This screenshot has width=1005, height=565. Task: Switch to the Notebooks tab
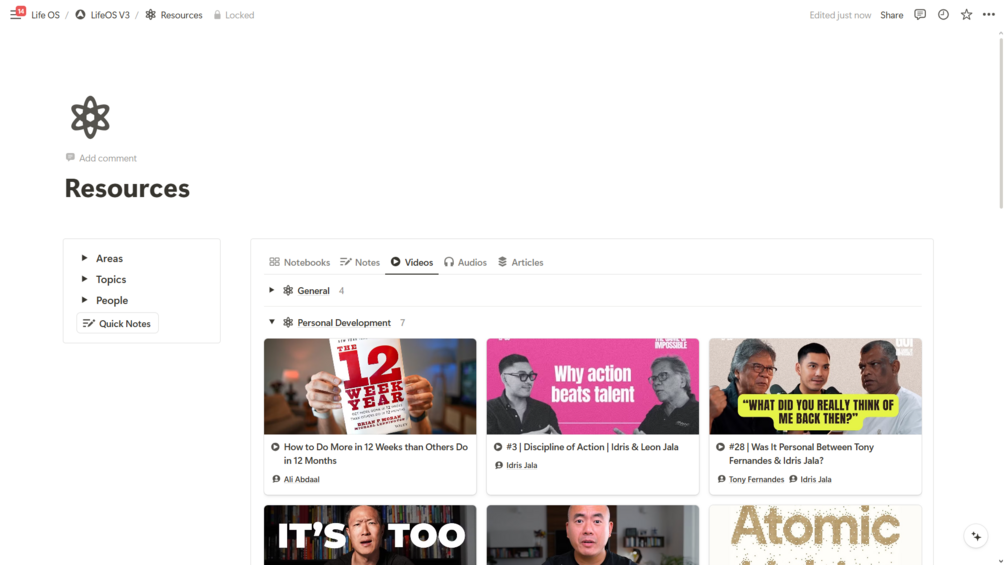(x=299, y=262)
